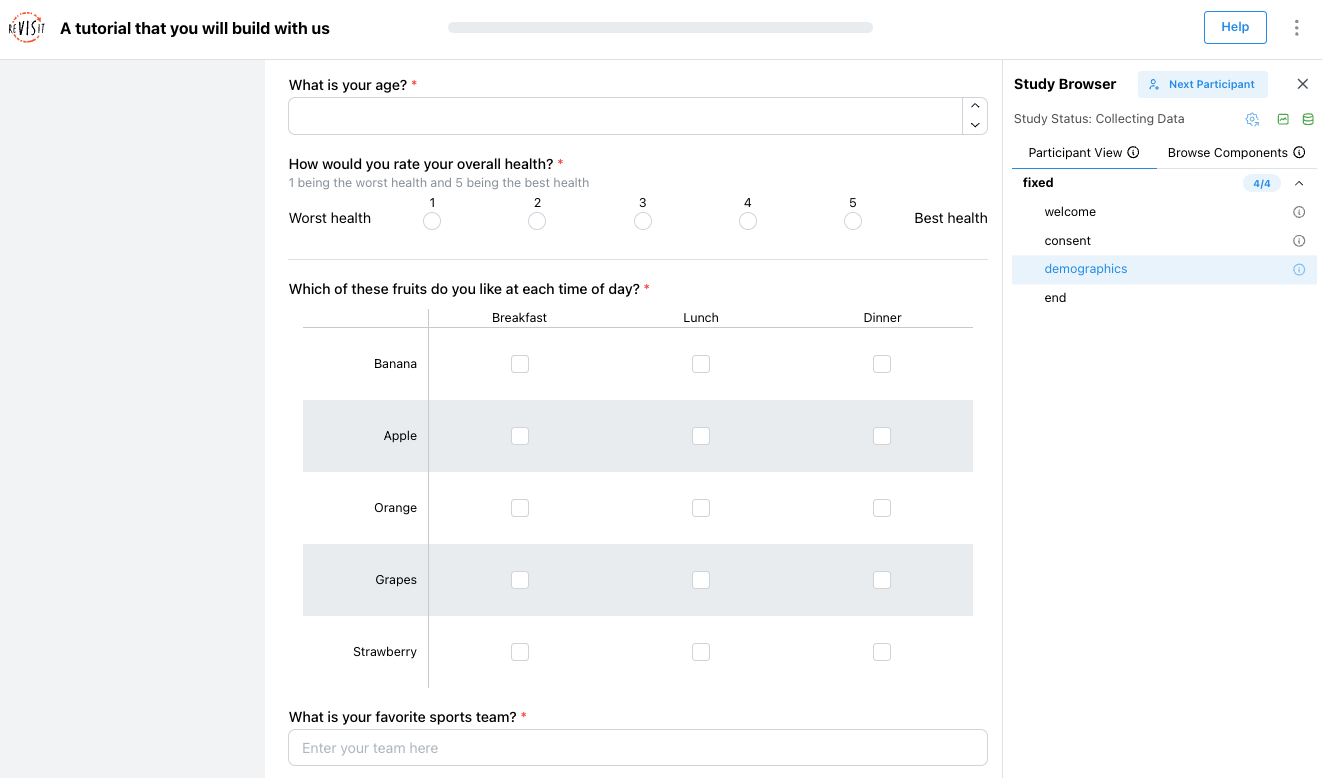Click the Lunch column header
1322x778 pixels.
pos(701,318)
